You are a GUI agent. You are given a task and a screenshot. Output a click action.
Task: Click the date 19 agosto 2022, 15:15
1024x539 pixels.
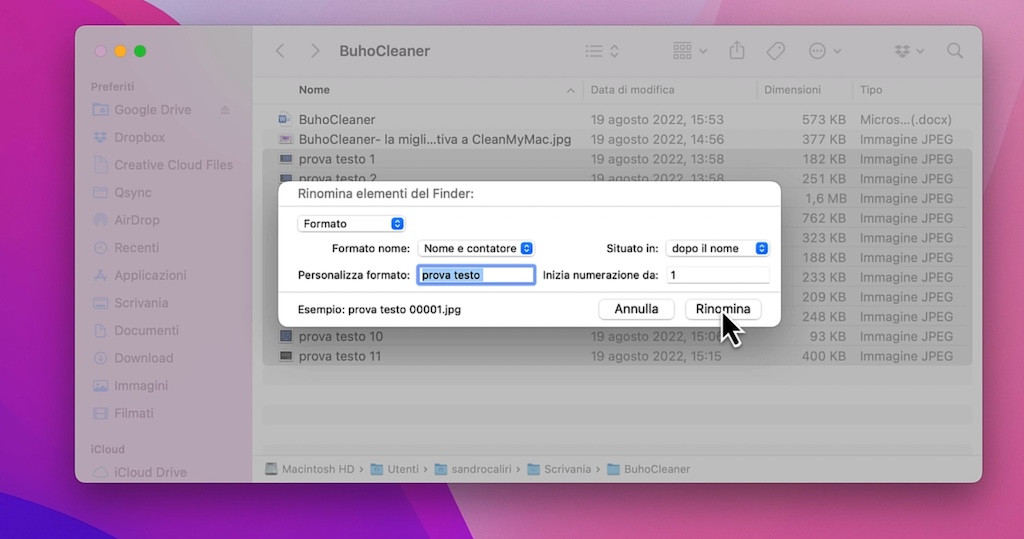pos(656,356)
